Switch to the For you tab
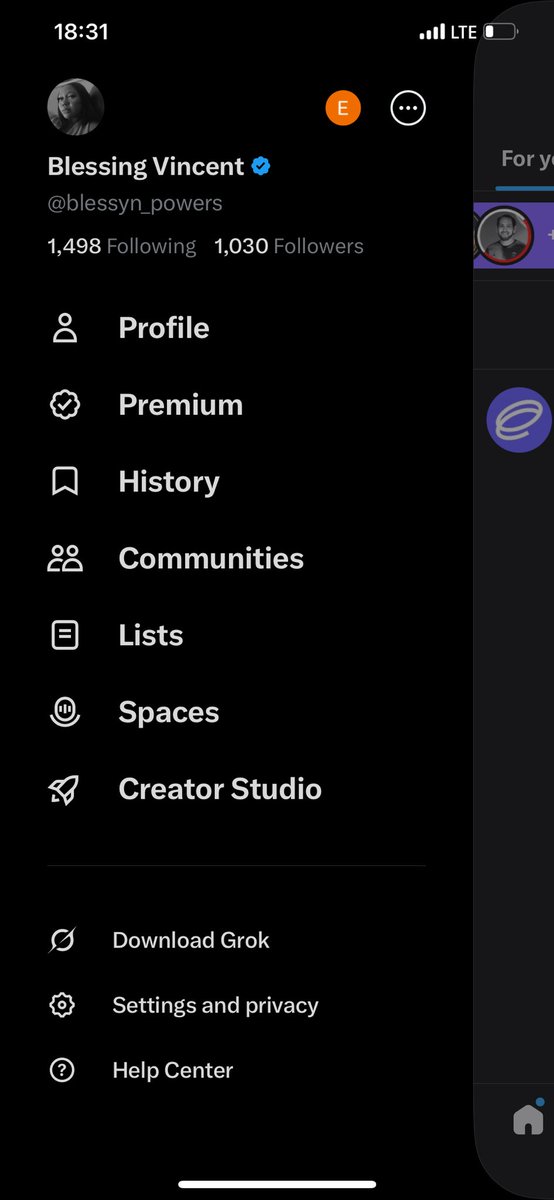Image resolution: width=554 pixels, height=1200 pixels. [527, 159]
